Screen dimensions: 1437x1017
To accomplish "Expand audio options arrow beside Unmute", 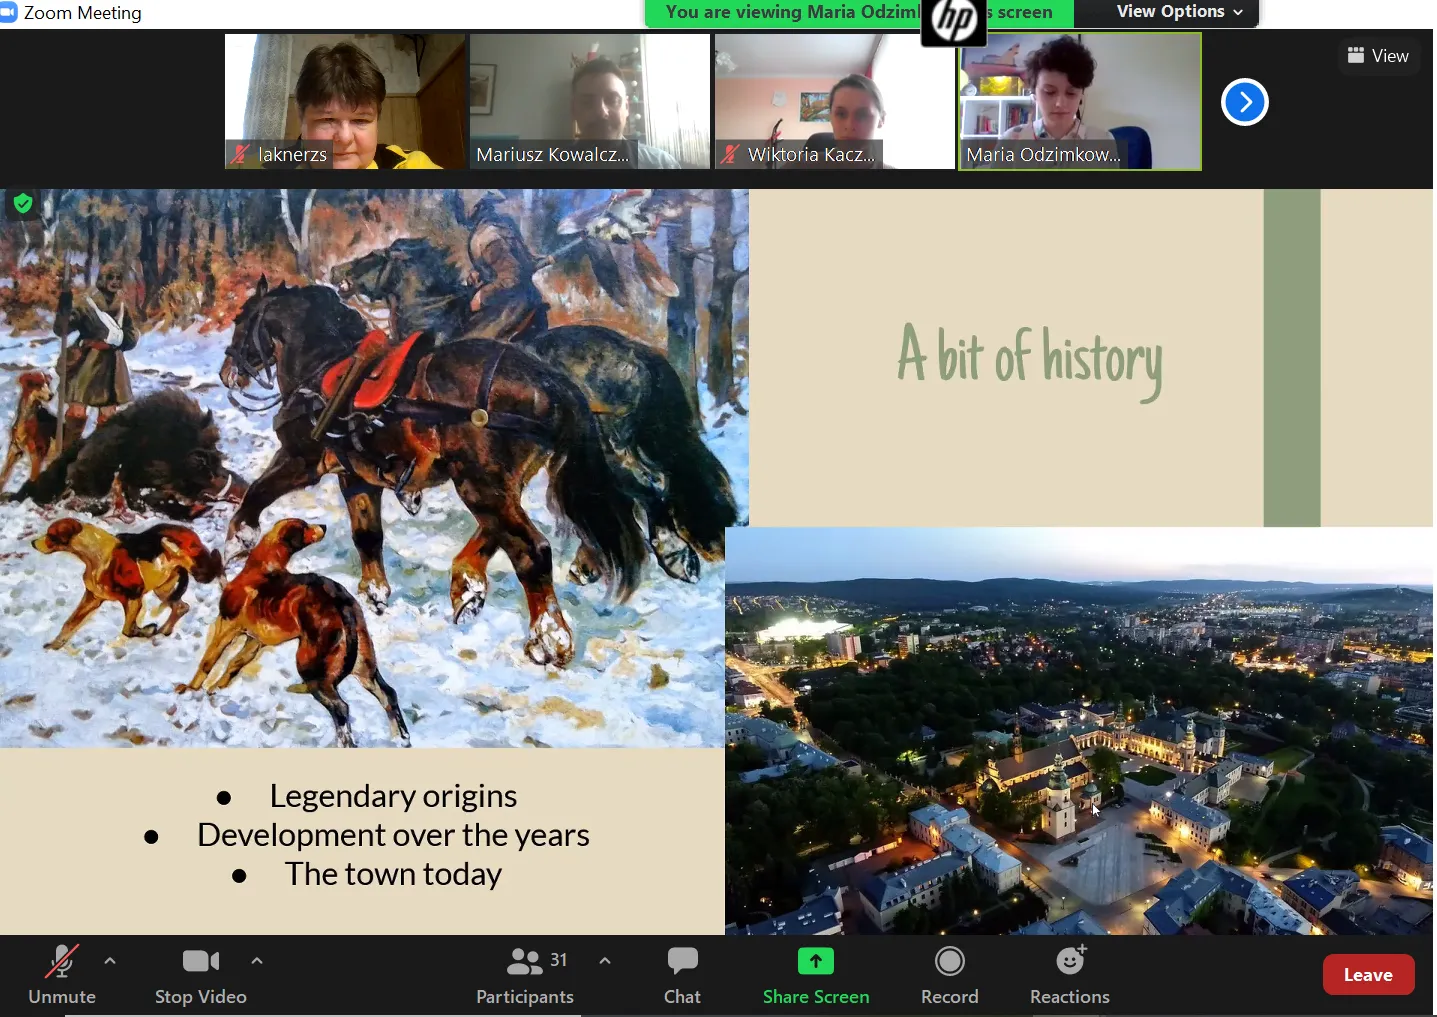I will click(x=110, y=961).
